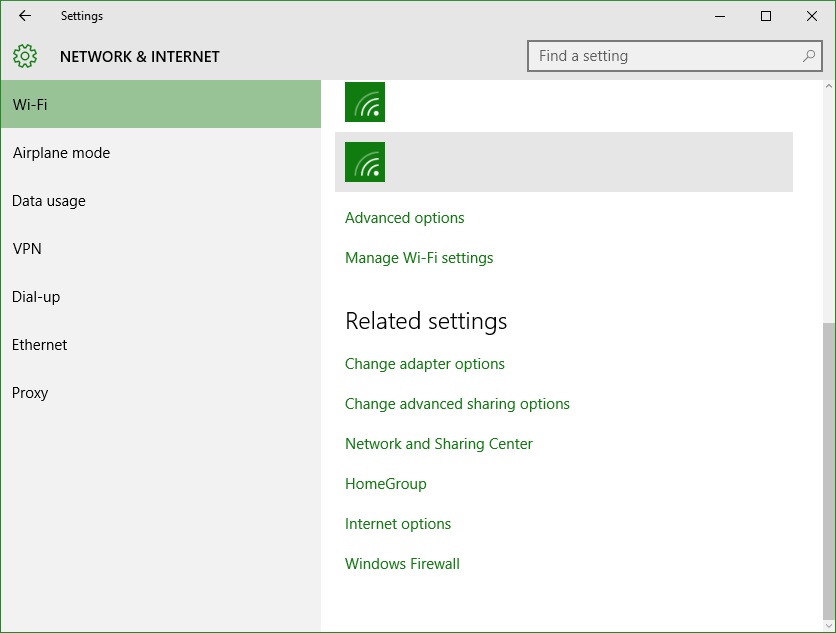Click the back arrow in title bar

point(25,16)
